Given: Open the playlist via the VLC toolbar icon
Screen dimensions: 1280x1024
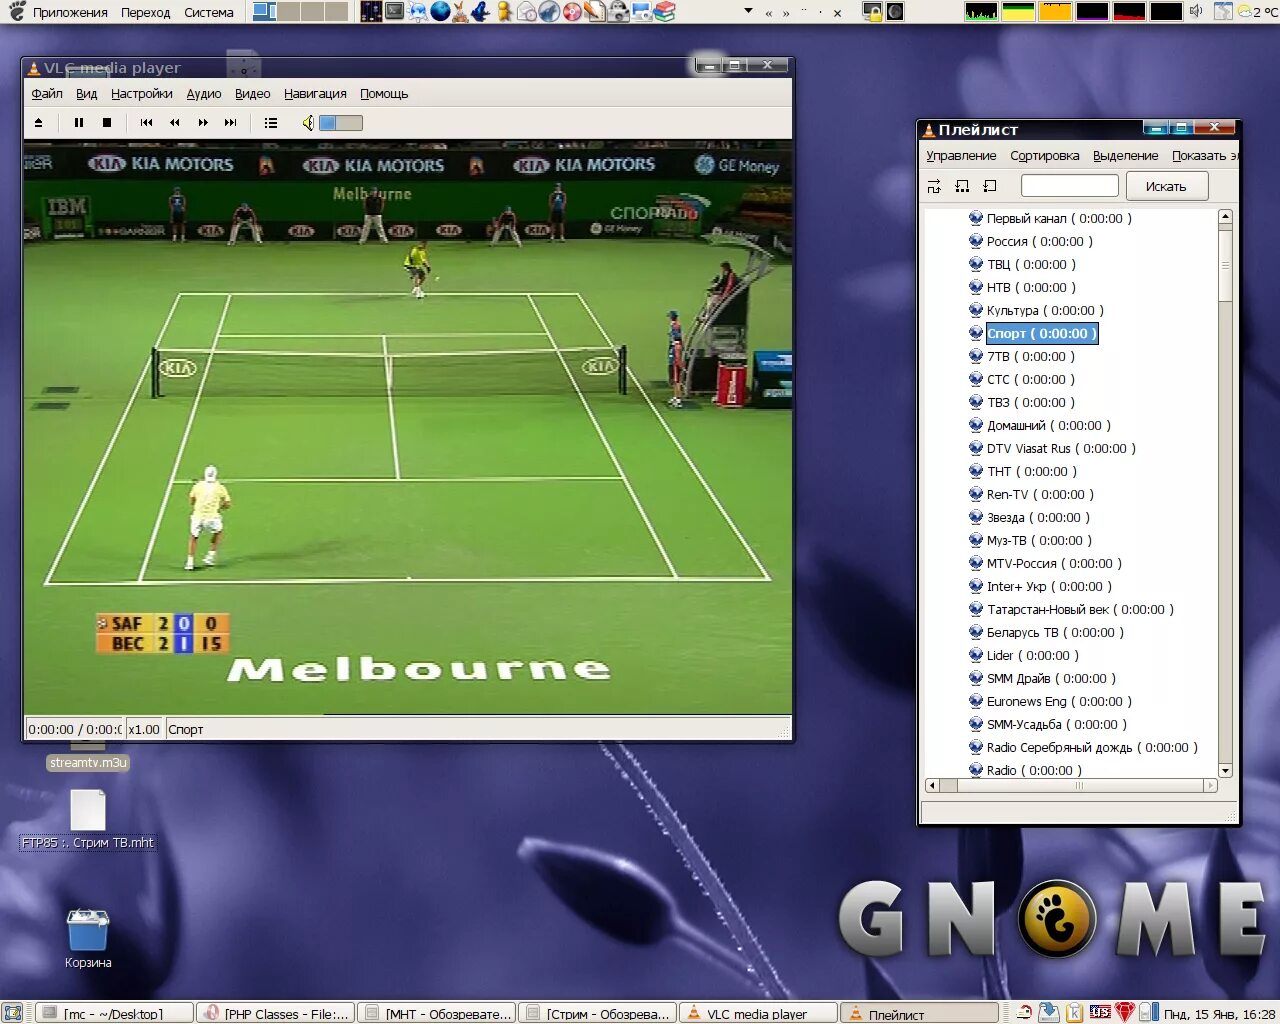Looking at the screenshot, I should click(270, 122).
